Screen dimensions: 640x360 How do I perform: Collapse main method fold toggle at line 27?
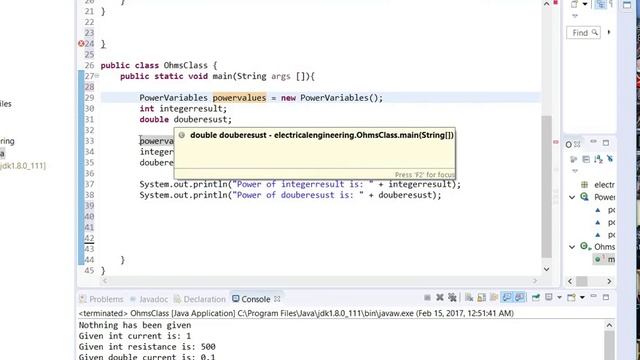click(97, 76)
